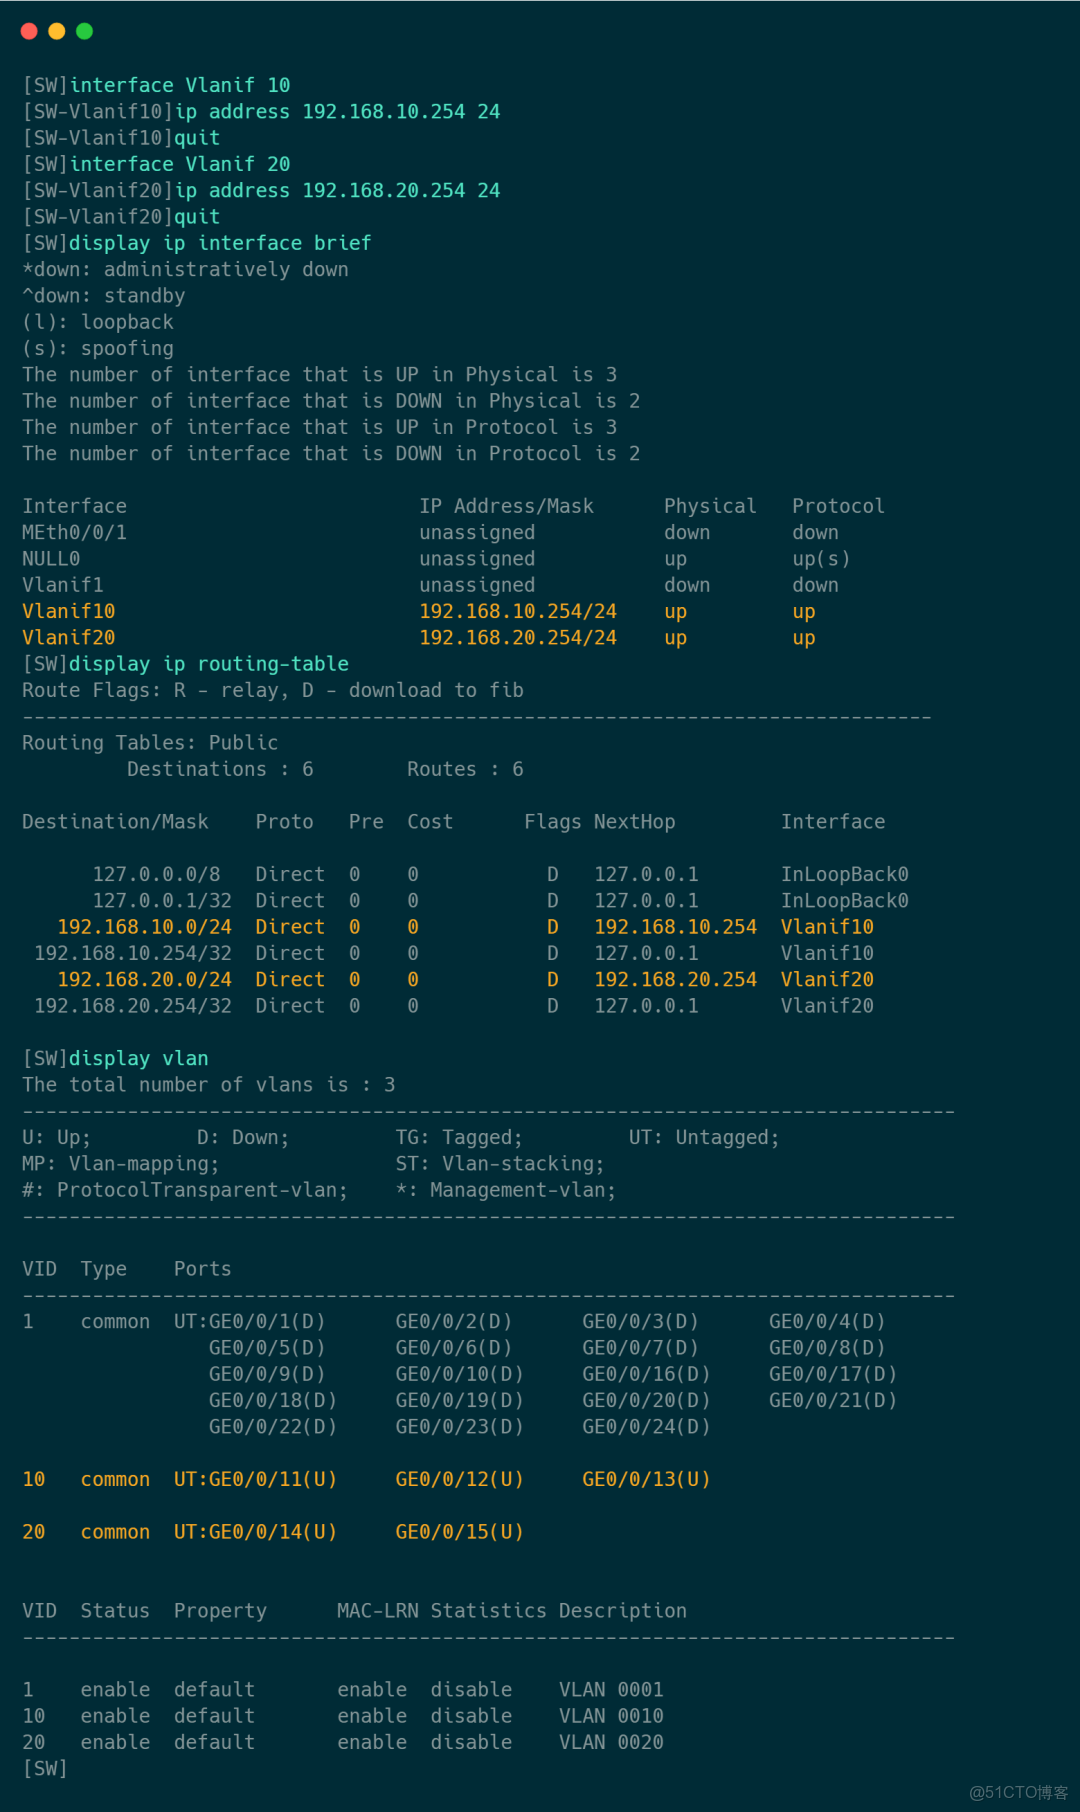Click the 'MP: Vlan-mapping;' legend entry
The height and width of the screenshot is (1812, 1080).
point(121,1164)
